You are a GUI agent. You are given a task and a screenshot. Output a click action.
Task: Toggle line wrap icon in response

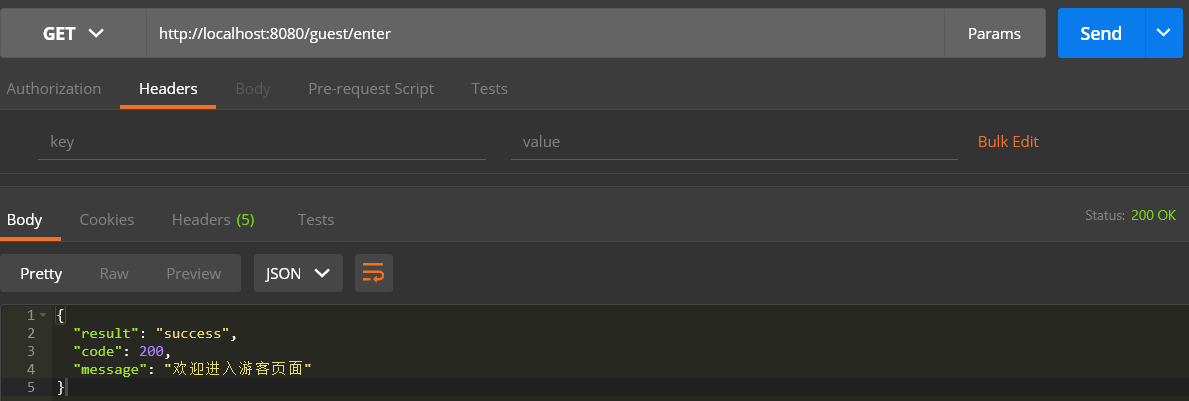[373, 273]
